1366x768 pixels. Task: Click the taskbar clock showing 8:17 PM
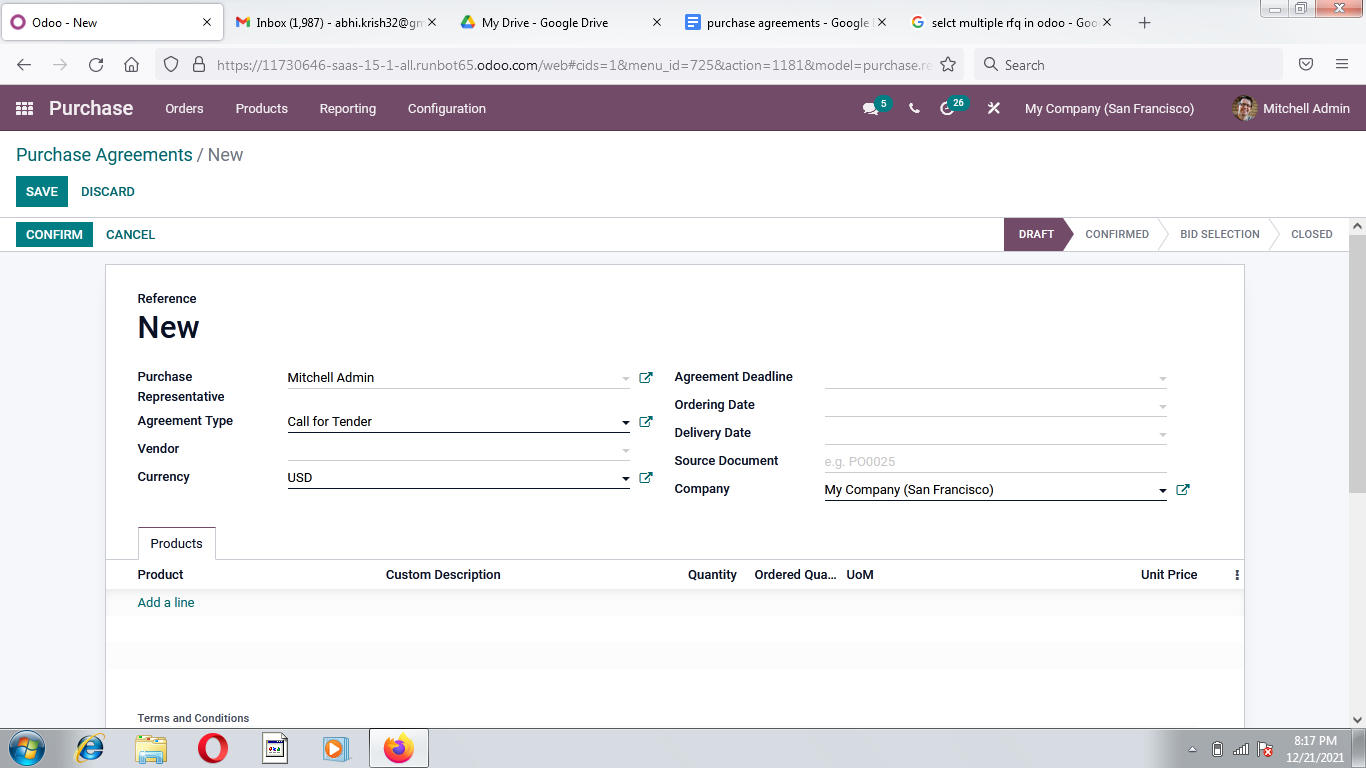tap(1315, 749)
